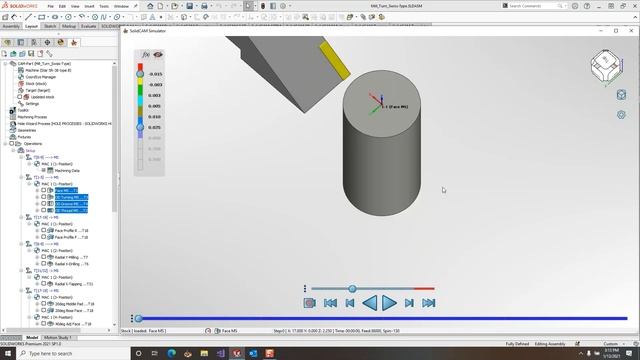
Task: Open the Insert menu
Action: pyautogui.click(x=89, y=6)
